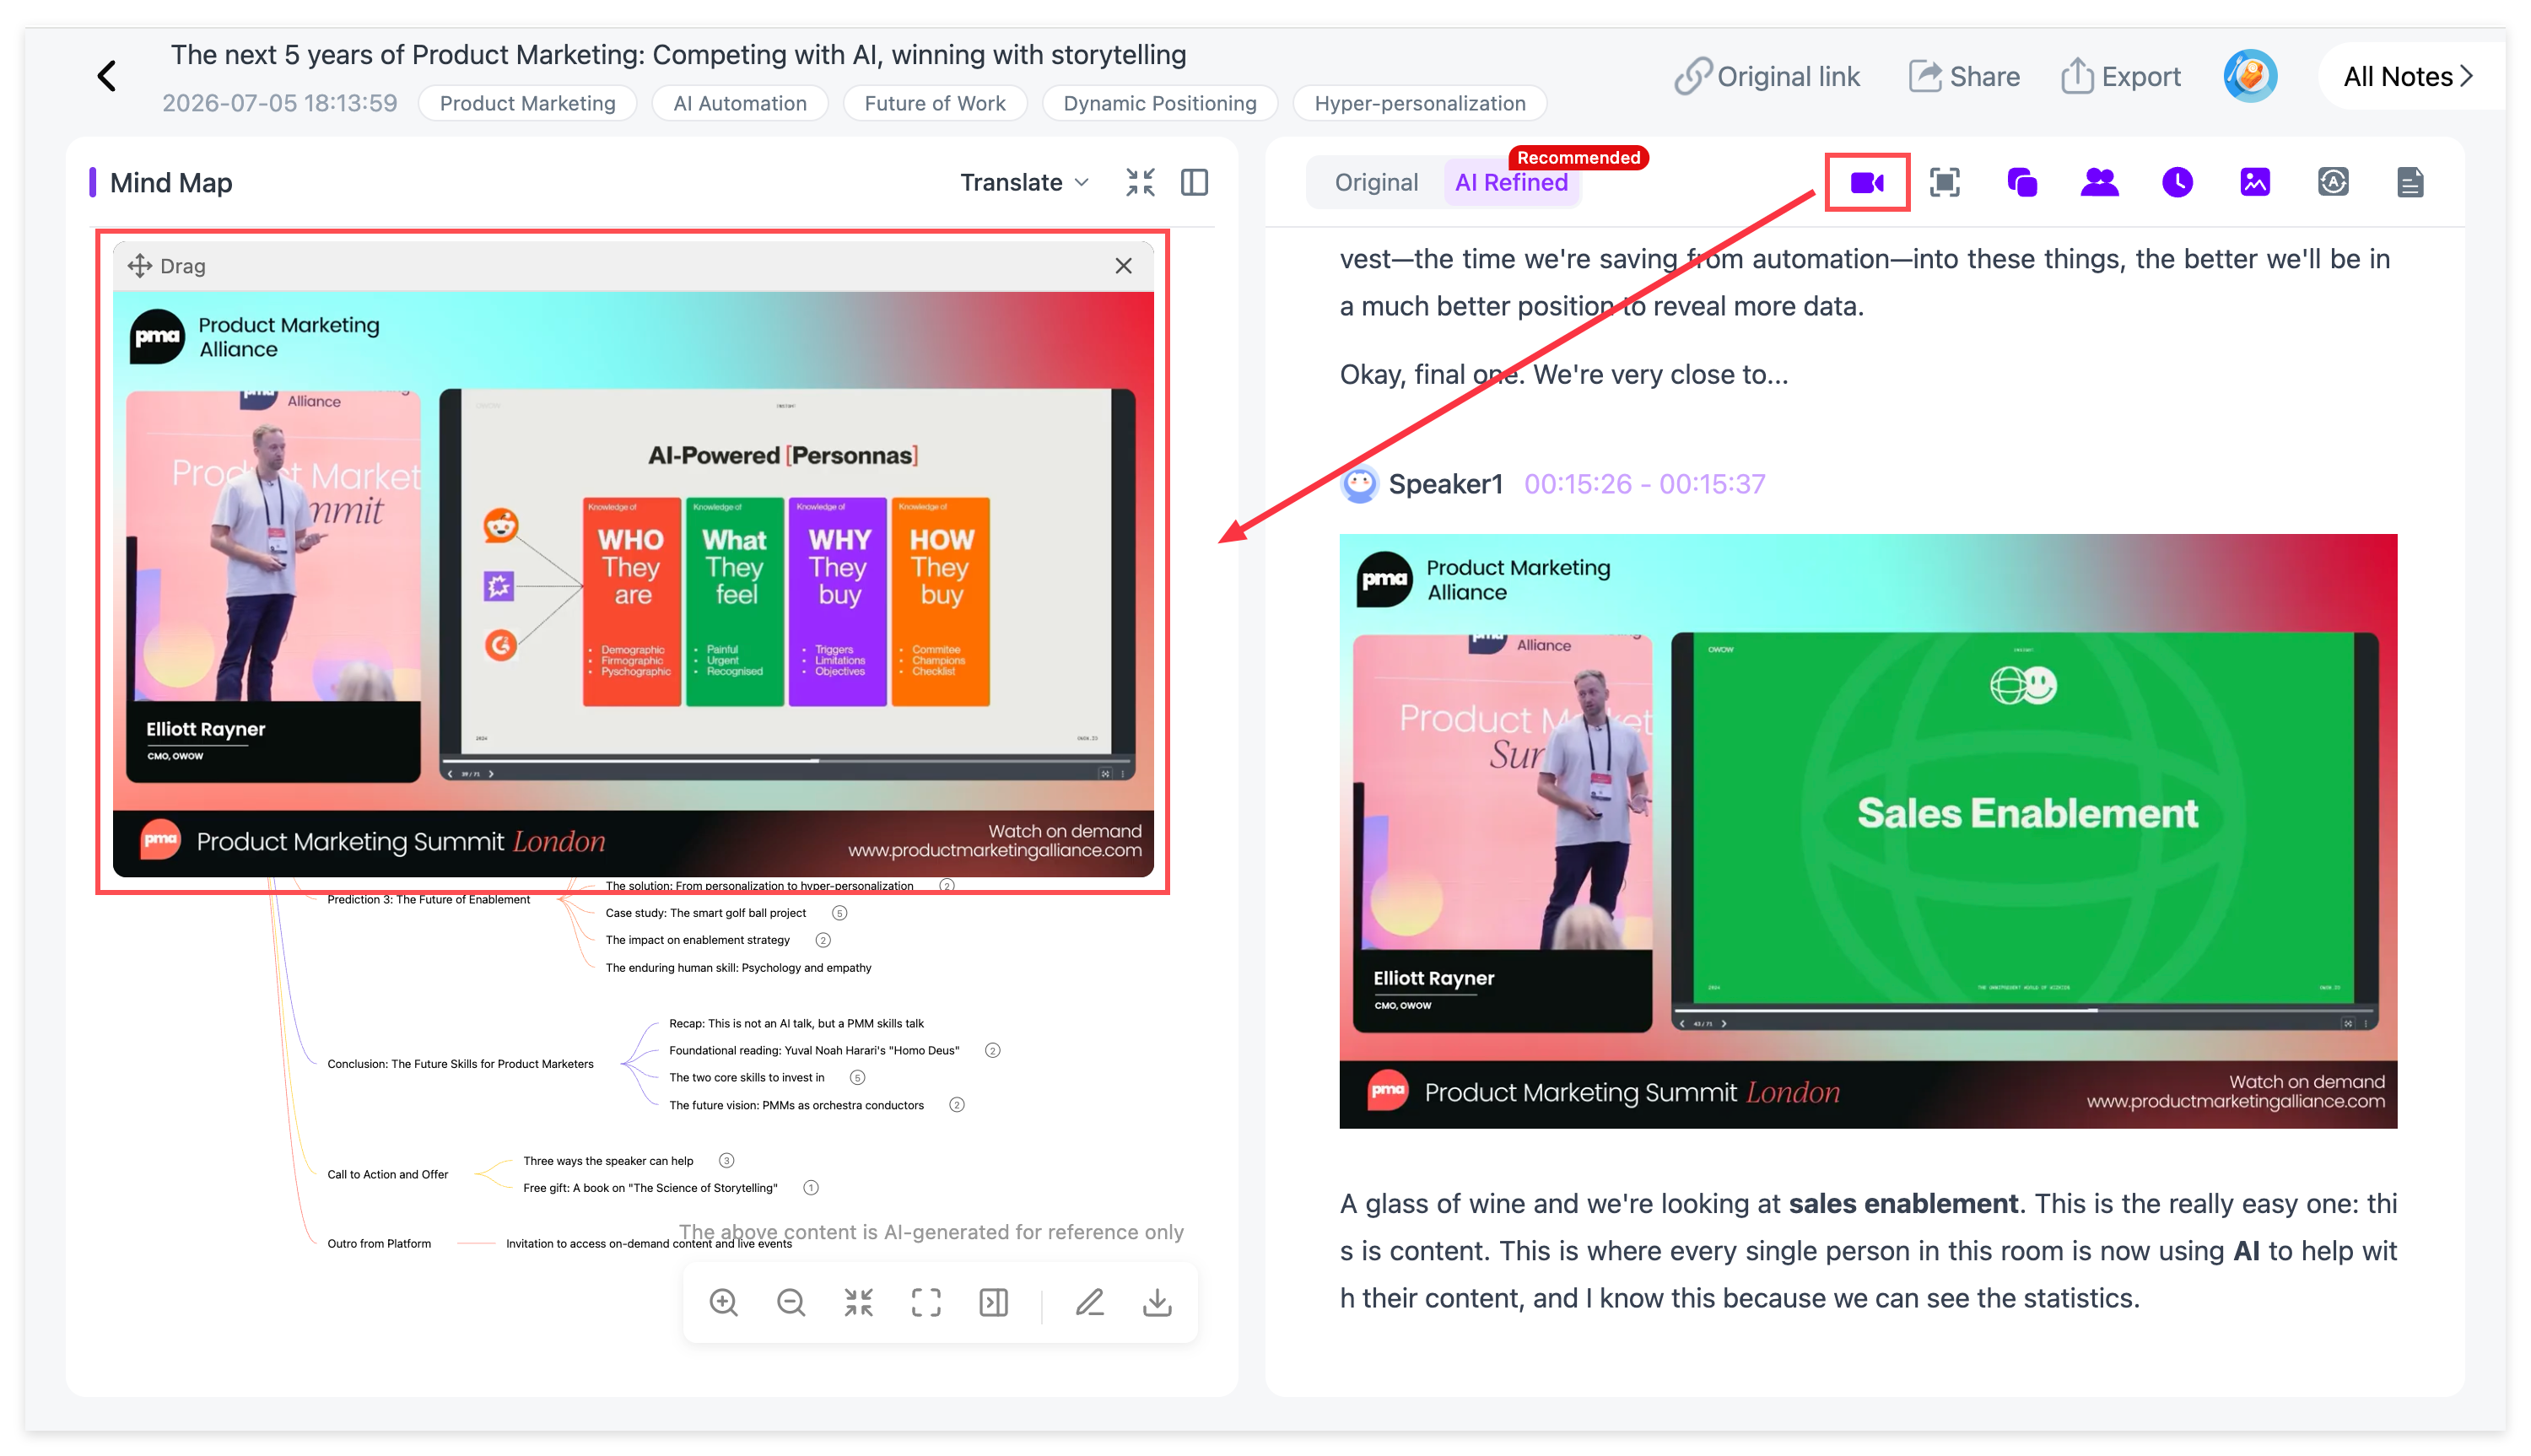Select node 'Call to Action and Offer'
The height and width of the screenshot is (1456, 2531).
388,1175
